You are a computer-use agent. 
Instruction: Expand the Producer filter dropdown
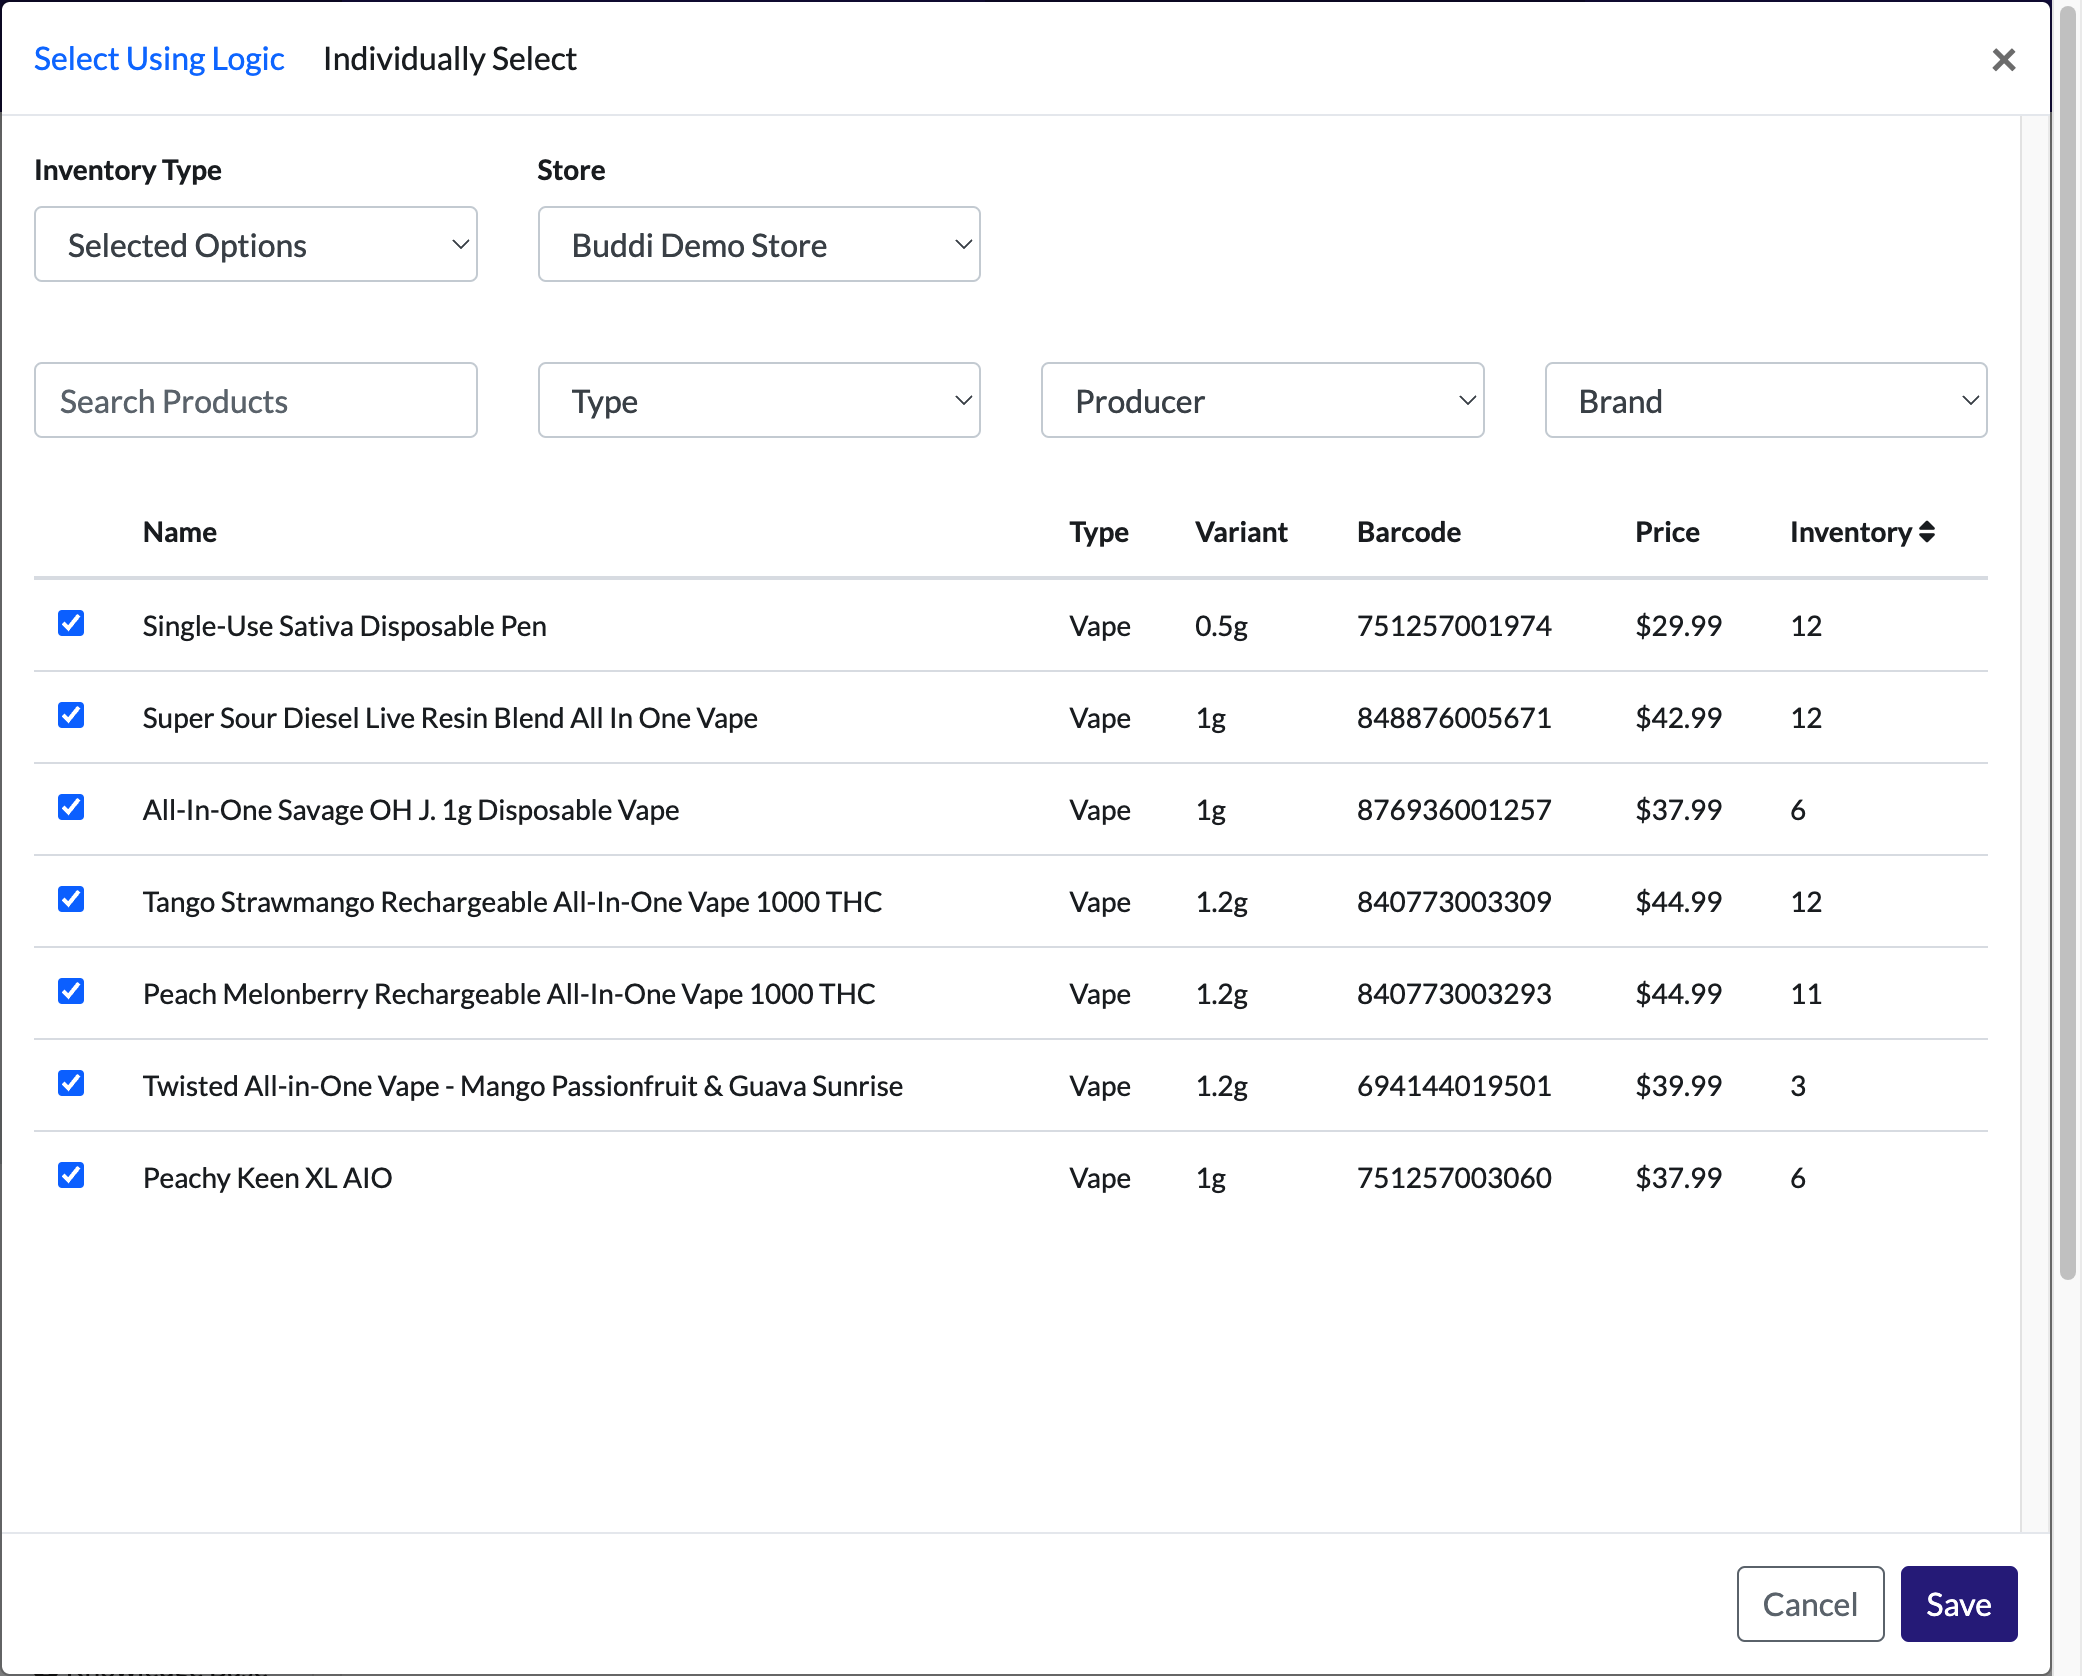1262,401
